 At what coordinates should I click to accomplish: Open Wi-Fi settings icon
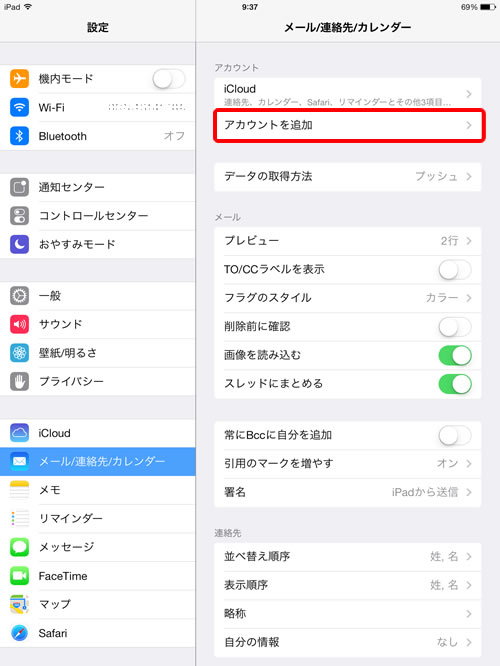pyautogui.click(x=19, y=107)
